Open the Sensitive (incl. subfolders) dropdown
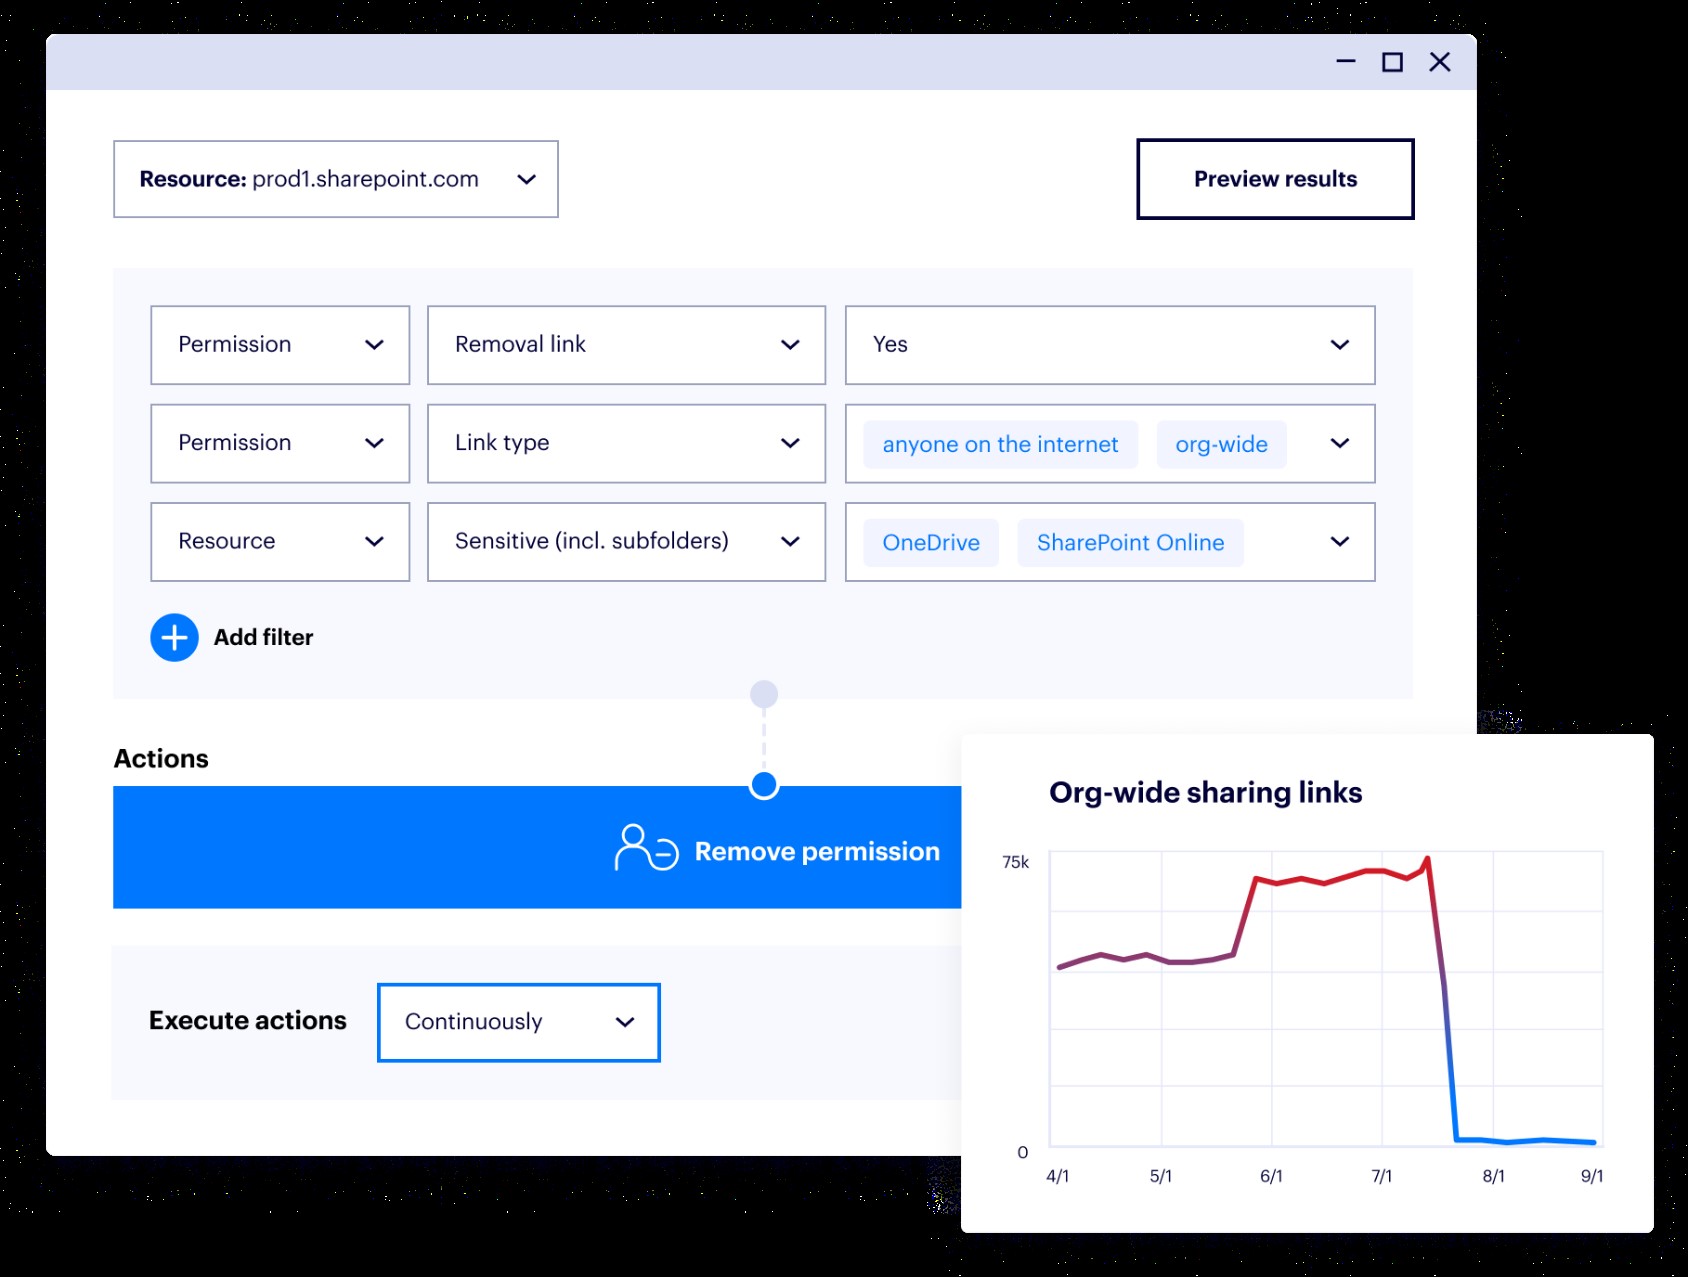The width and height of the screenshot is (1688, 1277). 626,541
